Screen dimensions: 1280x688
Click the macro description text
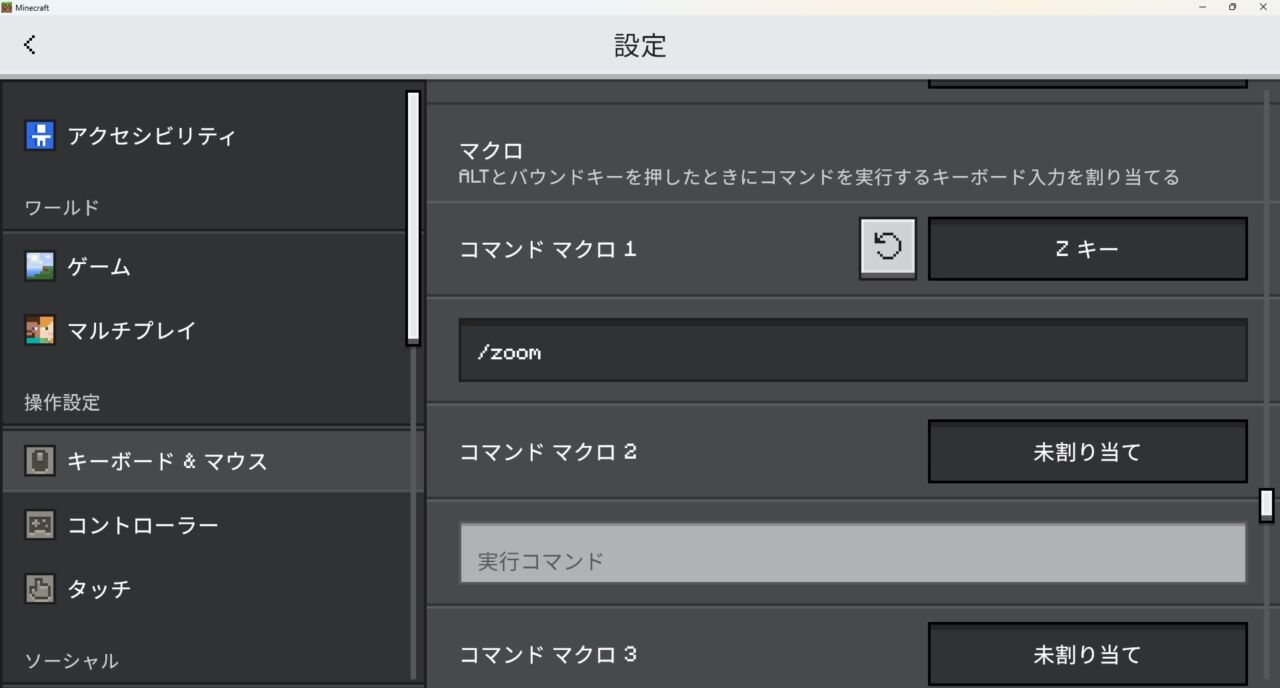819,178
